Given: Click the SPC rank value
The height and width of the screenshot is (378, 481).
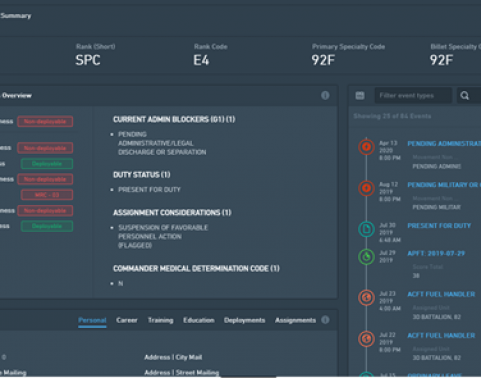Looking at the screenshot, I should (88, 60).
